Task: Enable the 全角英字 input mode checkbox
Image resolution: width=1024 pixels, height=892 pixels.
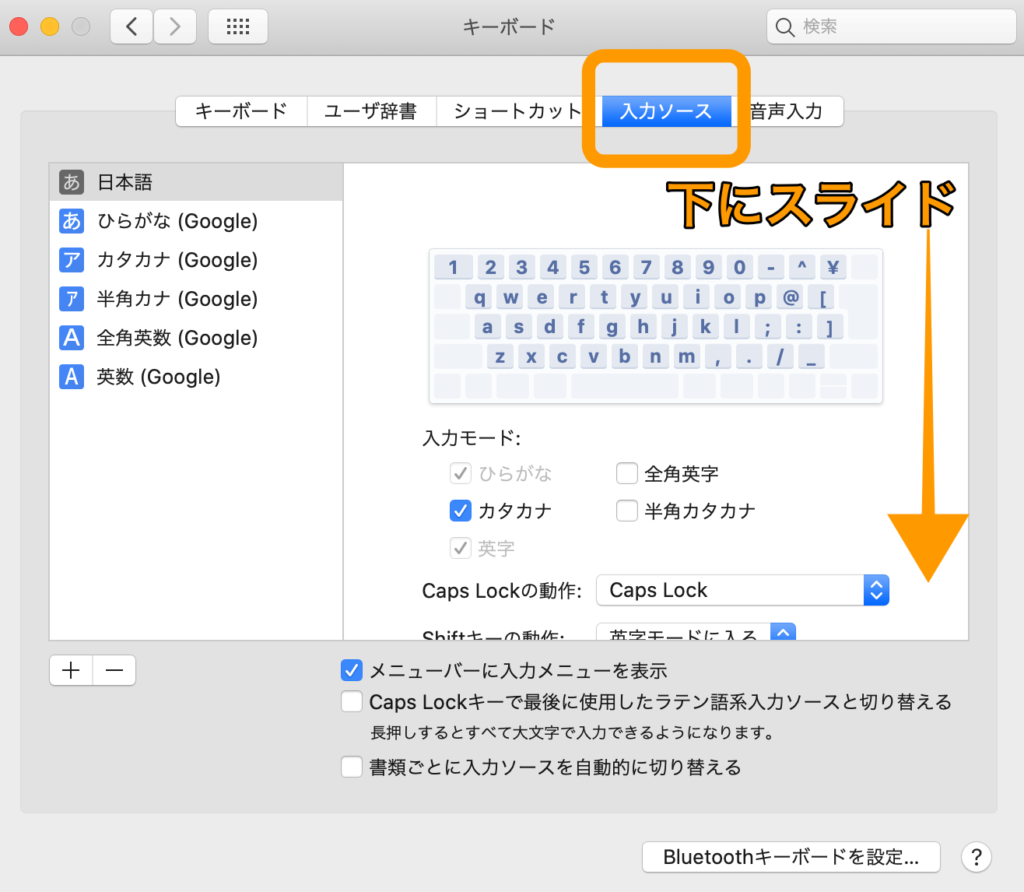Action: coord(627,473)
